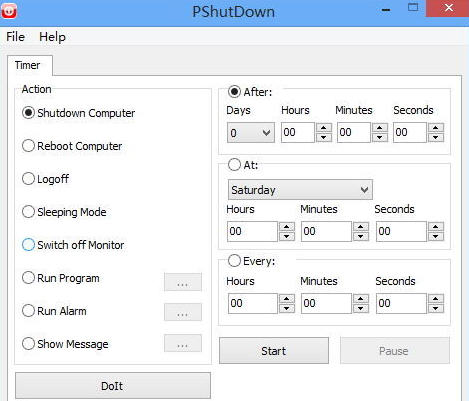
Task: Click the Minutes field in After section
Action: pyautogui.click(x=354, y=132)
